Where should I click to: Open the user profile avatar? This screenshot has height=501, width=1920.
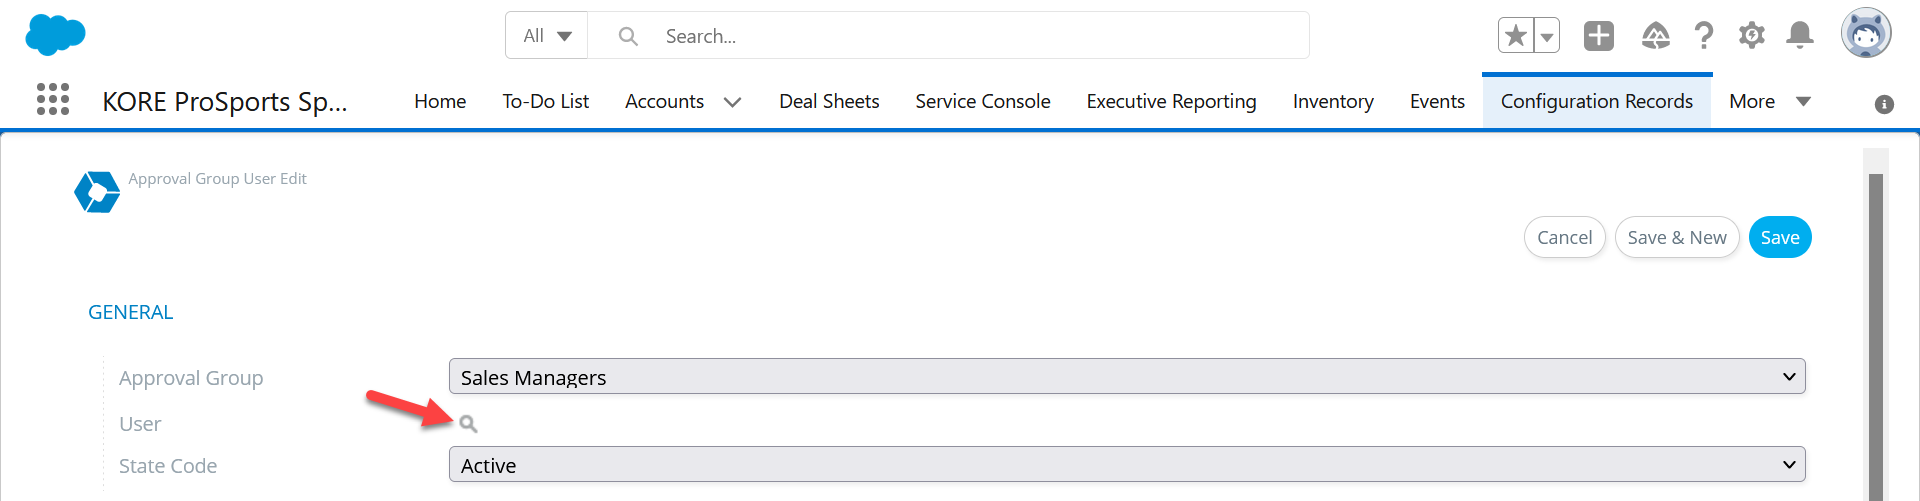coord(1866,33)
